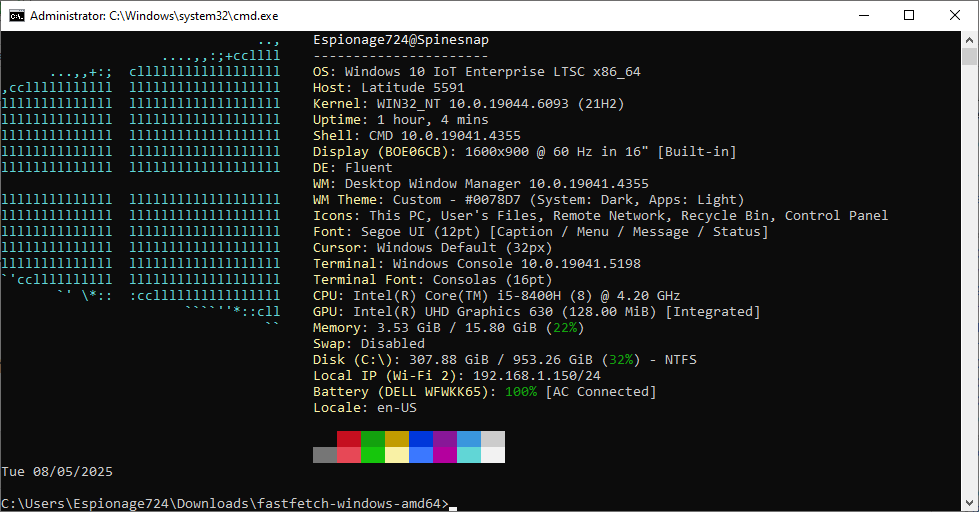Click the dark gray color block in the bottom row

point(325,455)
